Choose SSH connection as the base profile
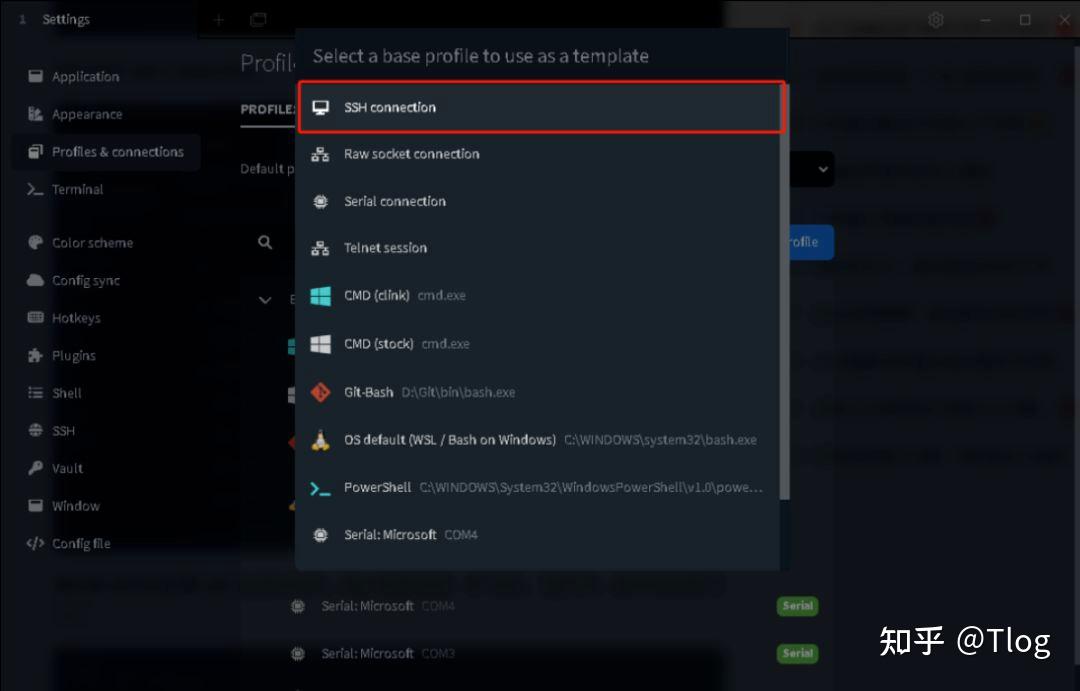 coord(541,107)
